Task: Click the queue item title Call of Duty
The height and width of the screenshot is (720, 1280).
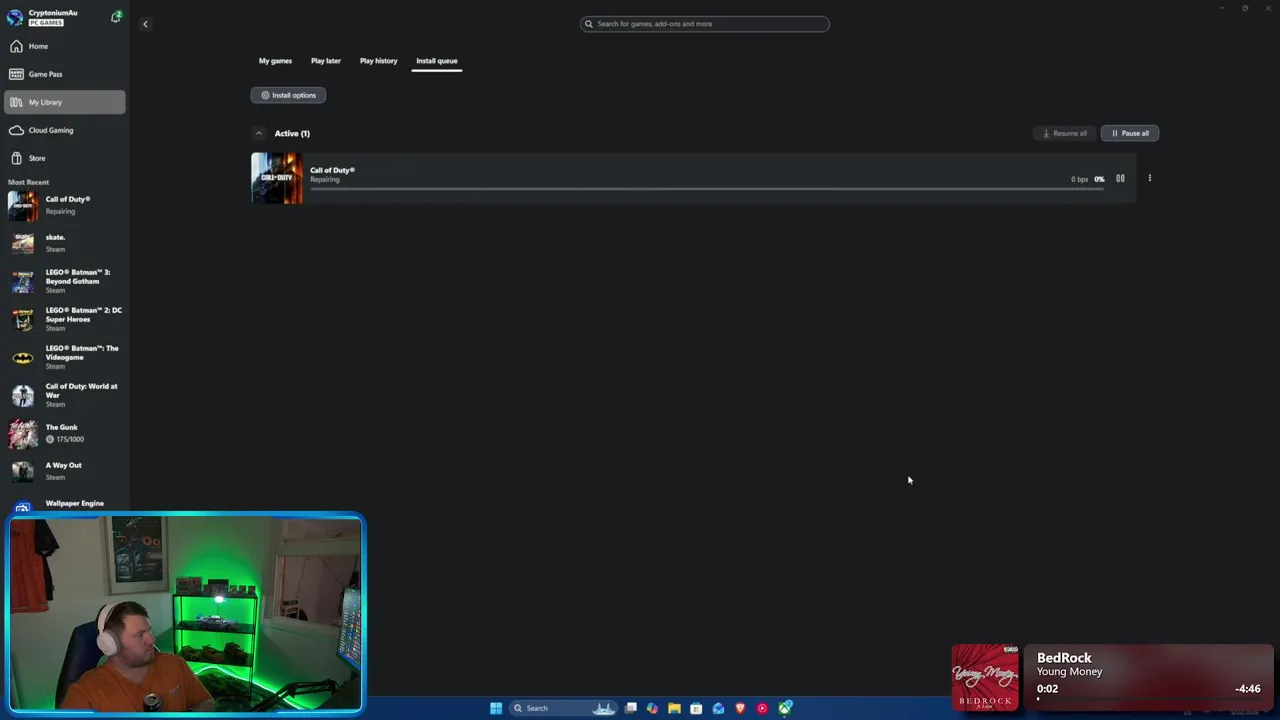Action: pyautogui.click(x=332, y=170)
